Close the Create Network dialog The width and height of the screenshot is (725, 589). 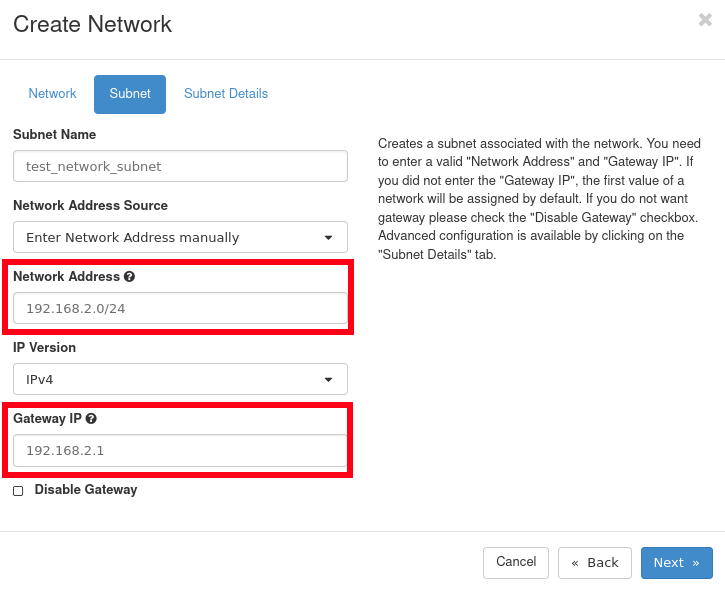(x=705, y=20)
